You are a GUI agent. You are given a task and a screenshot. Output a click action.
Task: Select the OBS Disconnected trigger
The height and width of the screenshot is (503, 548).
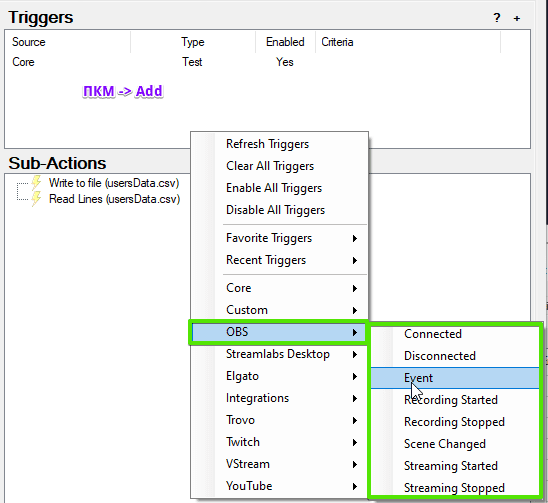pos(455,356)
